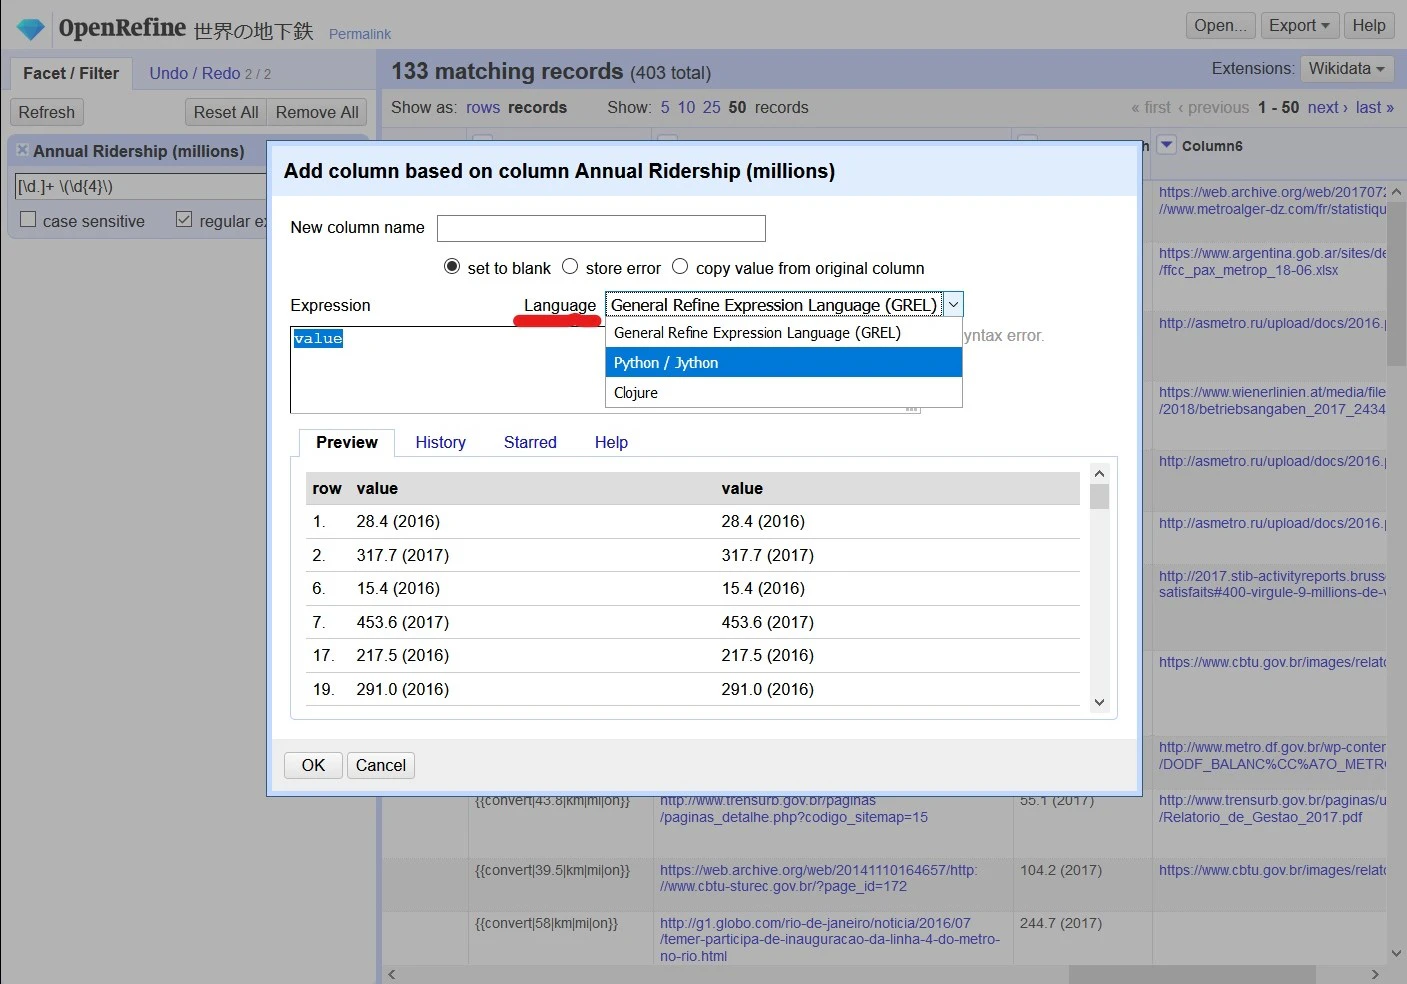
Task: Click into the New column name field
Action: pos(601,228)
